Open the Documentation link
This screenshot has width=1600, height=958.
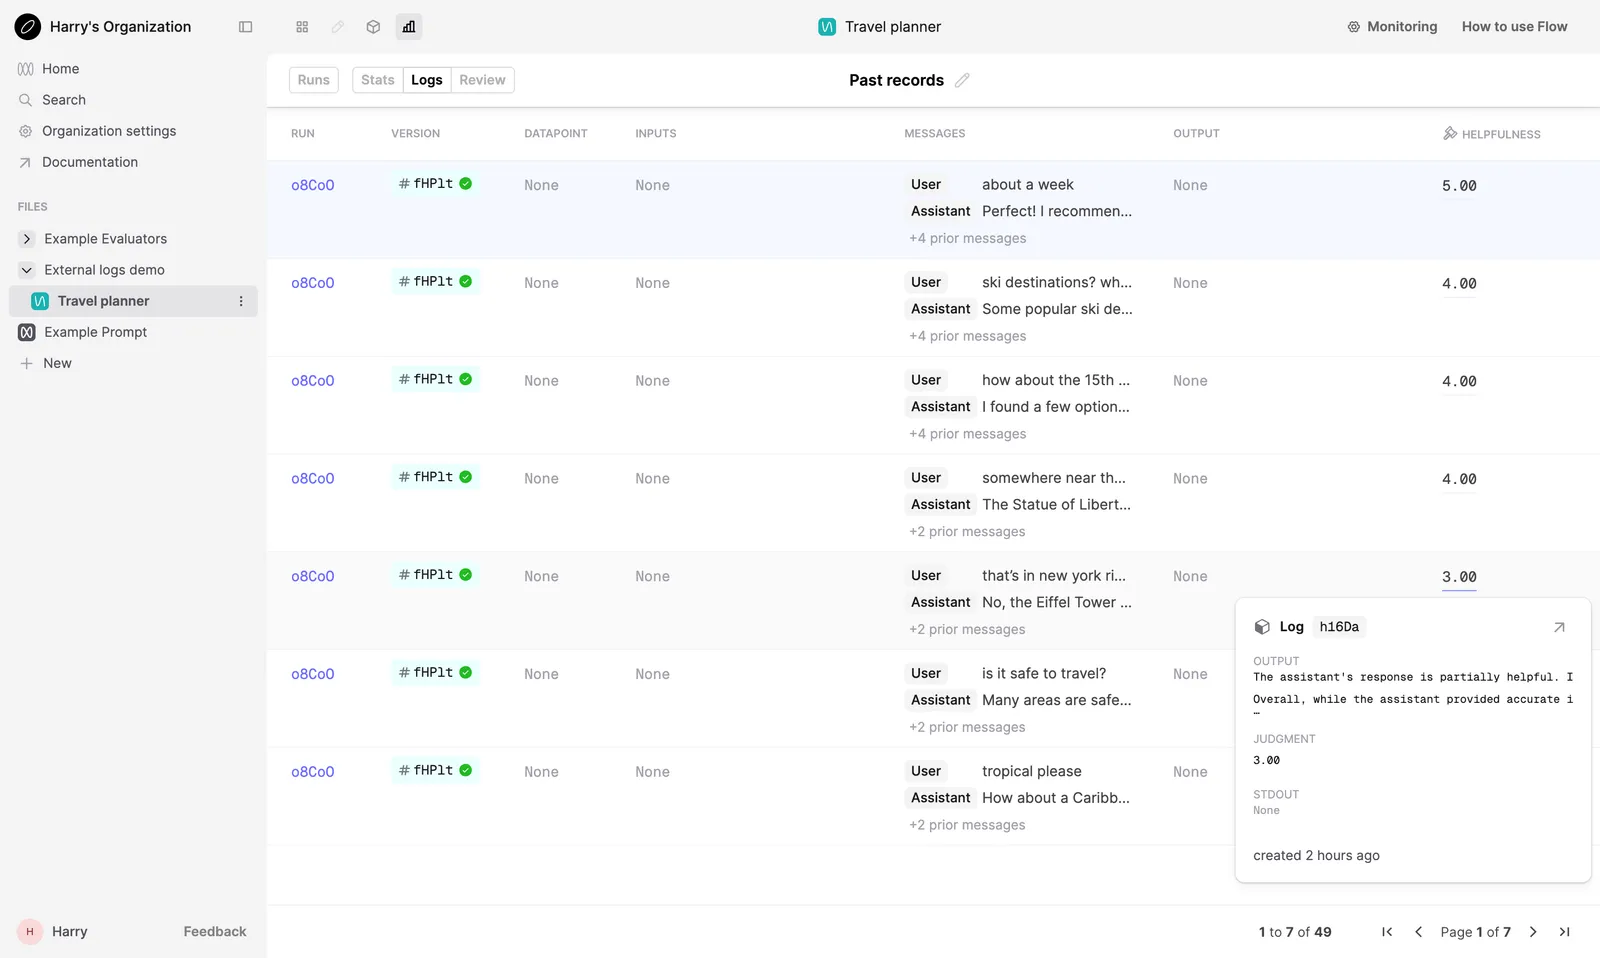pos(90,162)
